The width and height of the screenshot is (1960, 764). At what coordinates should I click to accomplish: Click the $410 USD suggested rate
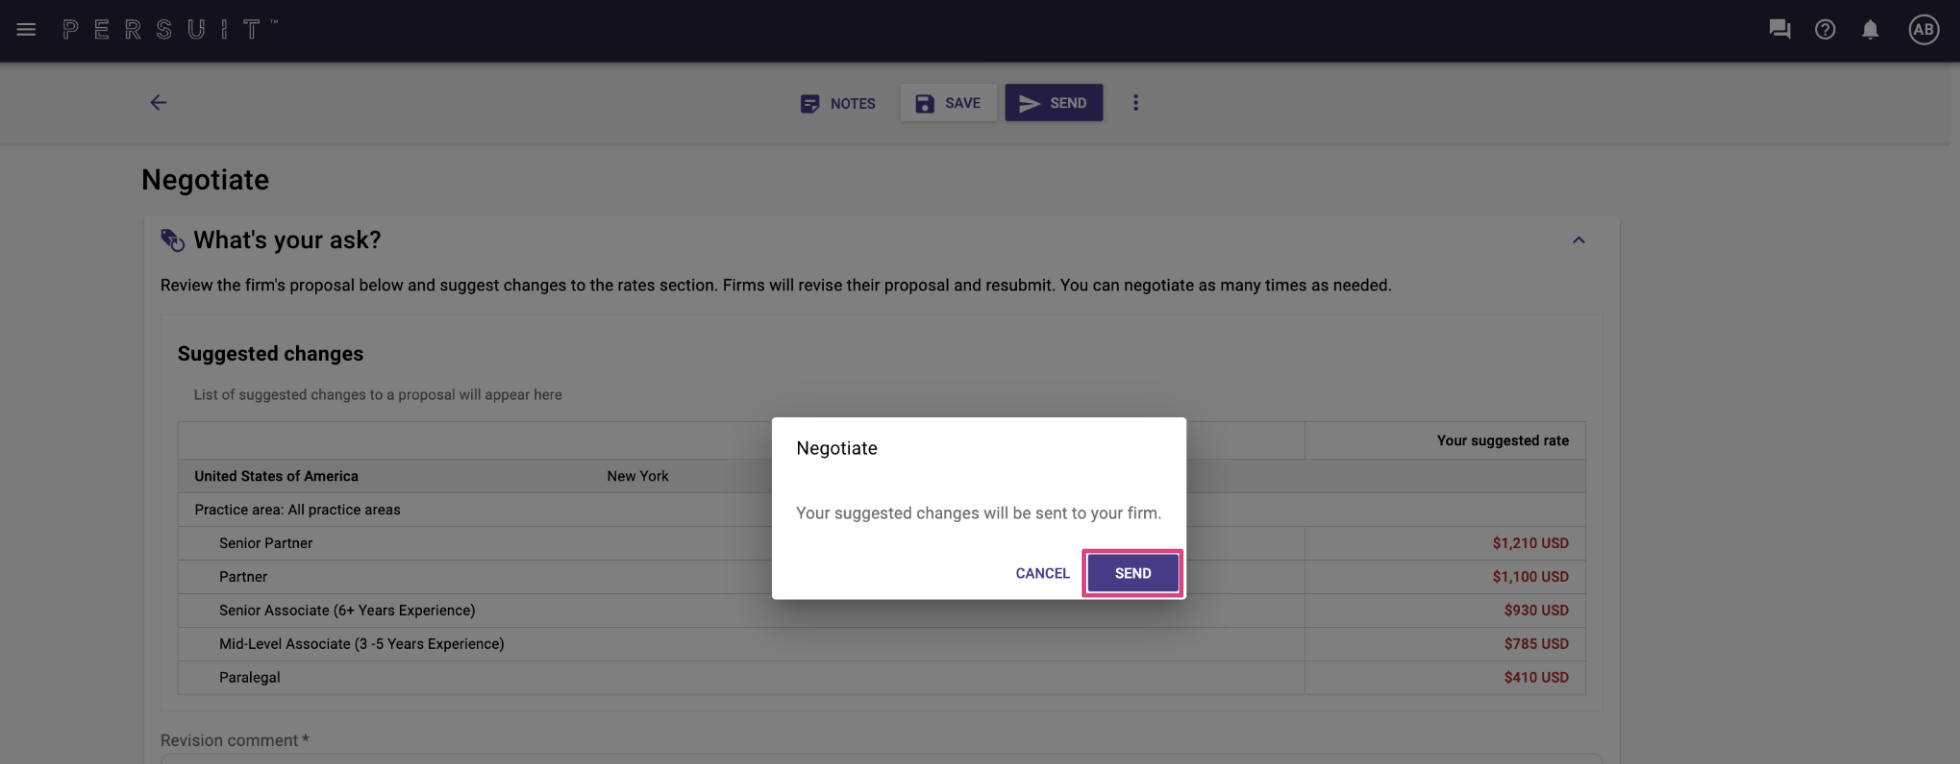click(x=1536, y=677)
